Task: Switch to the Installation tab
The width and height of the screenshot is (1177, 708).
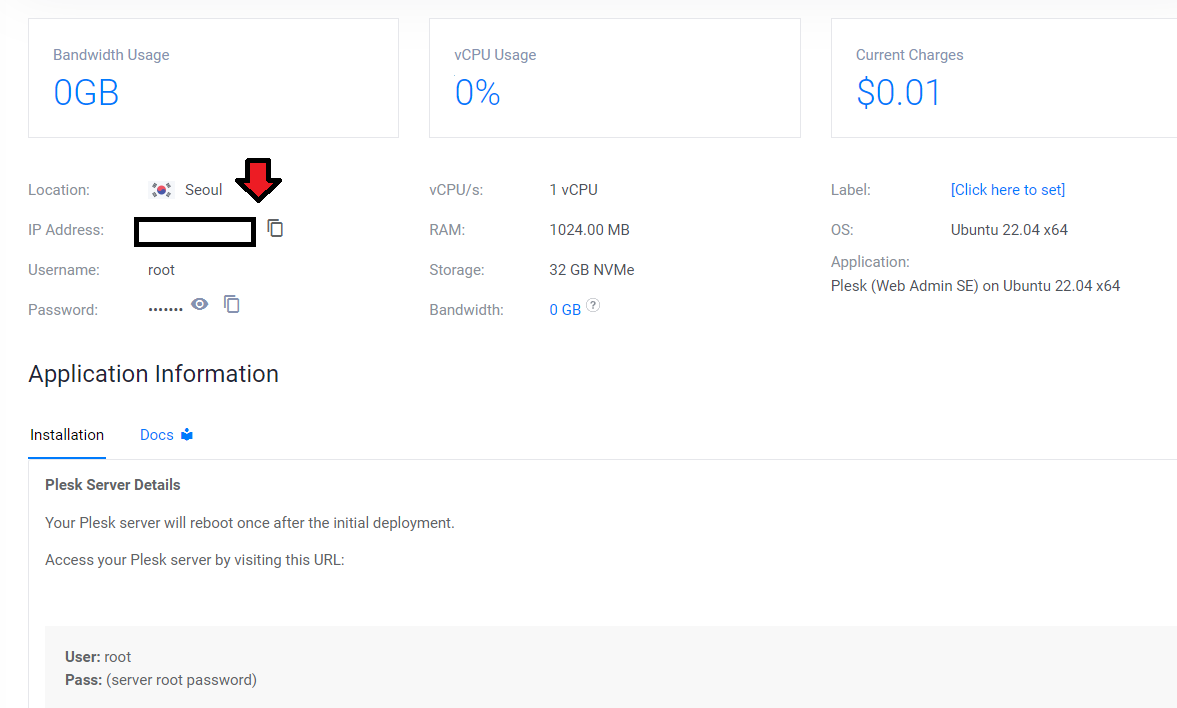Action: pyautogui.click(x=67, y=435)
